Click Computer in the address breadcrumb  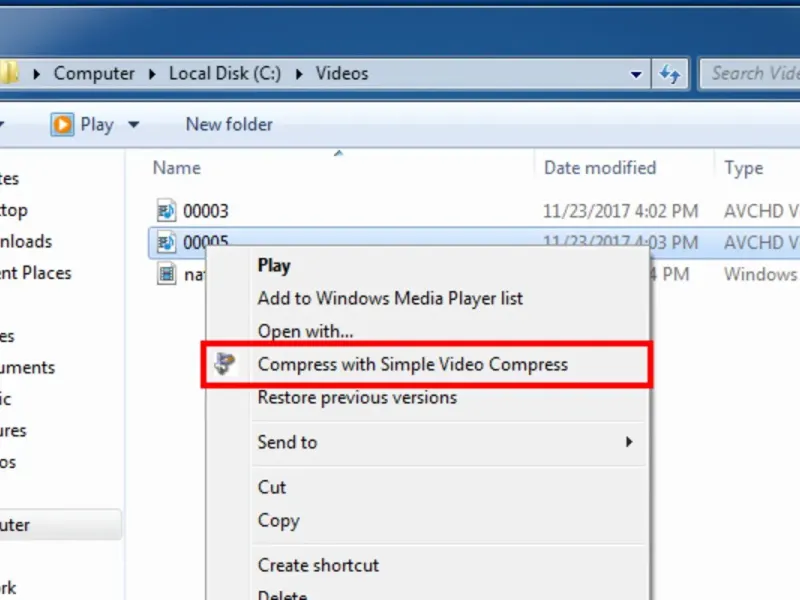[94, 74]
